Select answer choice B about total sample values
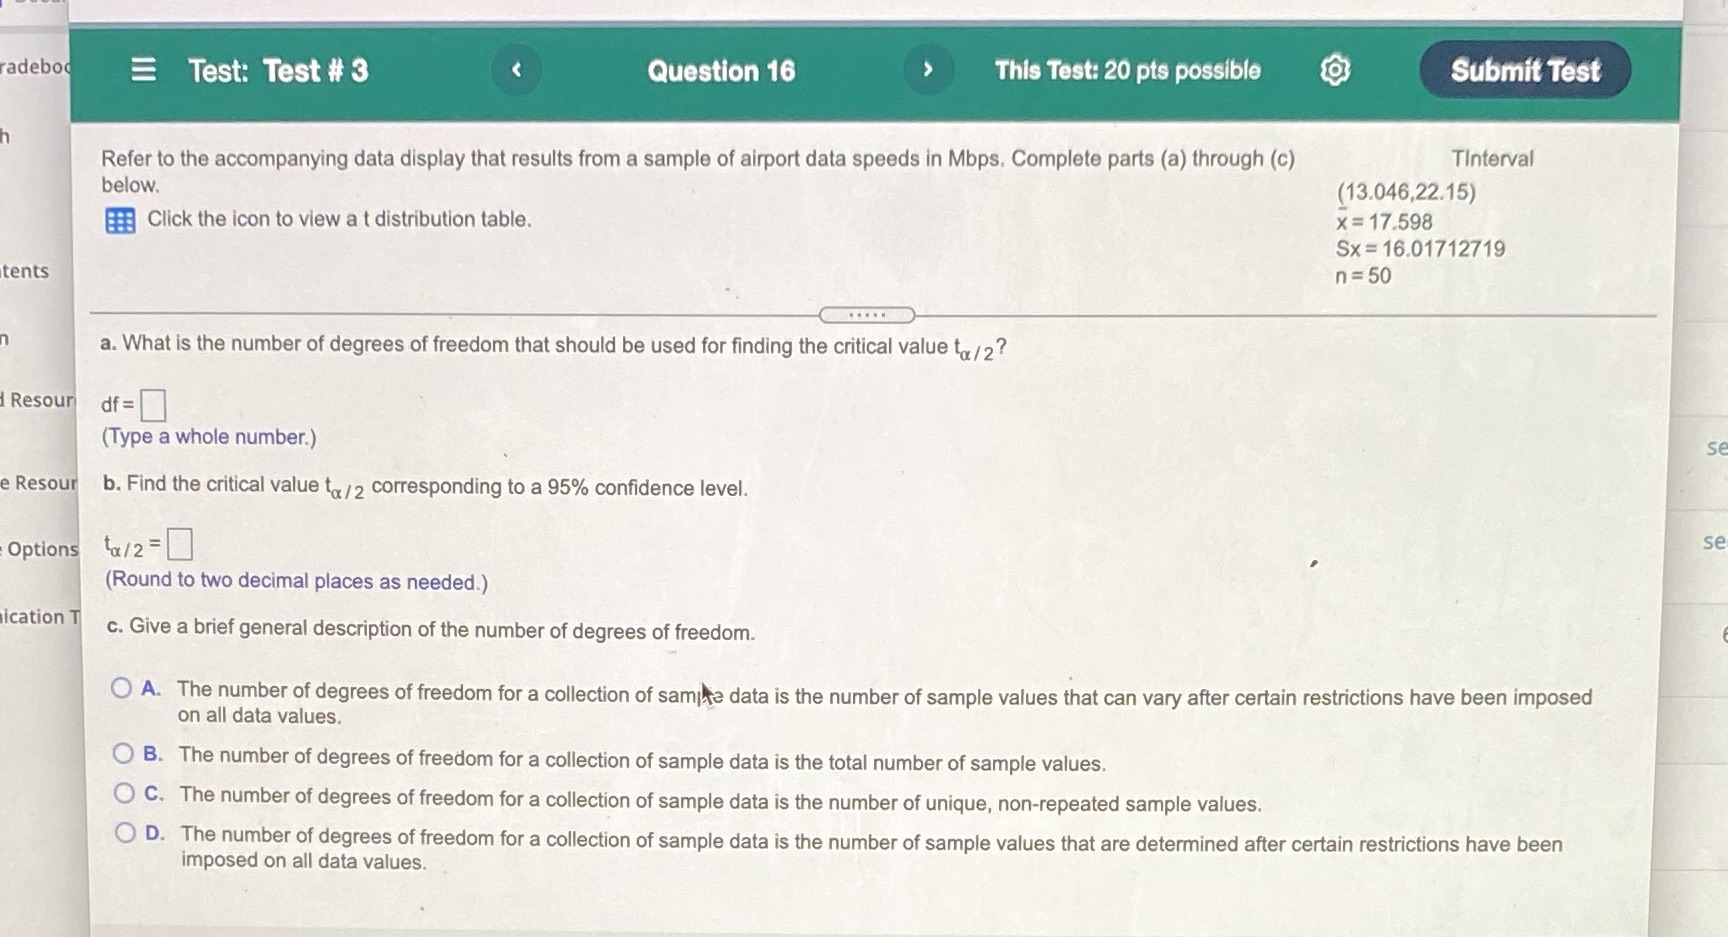This screenshot has width=1728, height=937. (x=122, y=753)
